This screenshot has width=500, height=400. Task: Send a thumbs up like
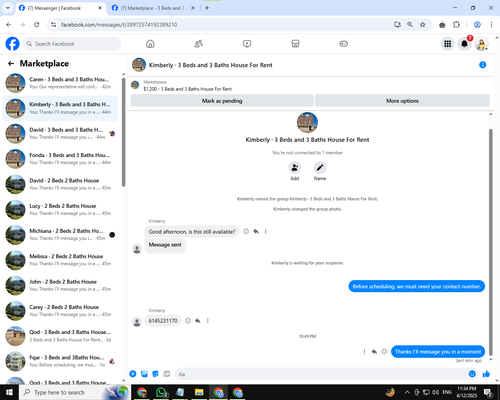click(486, 374)
